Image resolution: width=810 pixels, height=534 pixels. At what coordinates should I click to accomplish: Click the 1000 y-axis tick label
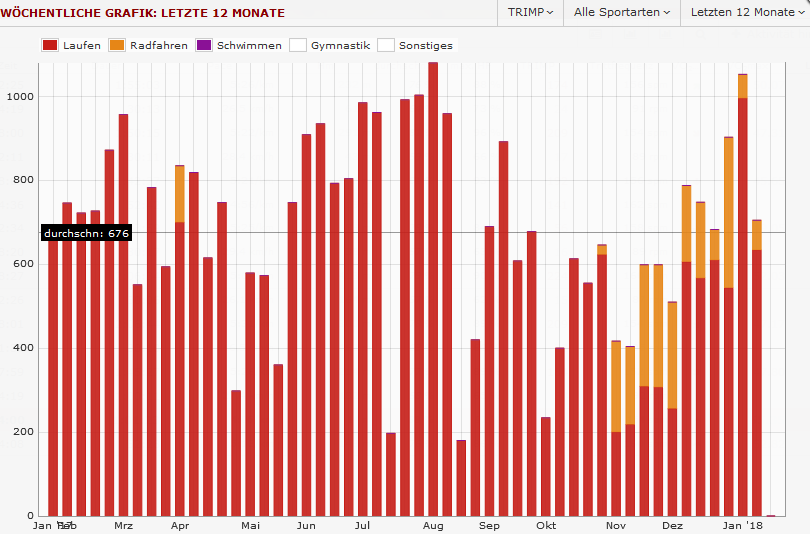[x=18, y=96]
